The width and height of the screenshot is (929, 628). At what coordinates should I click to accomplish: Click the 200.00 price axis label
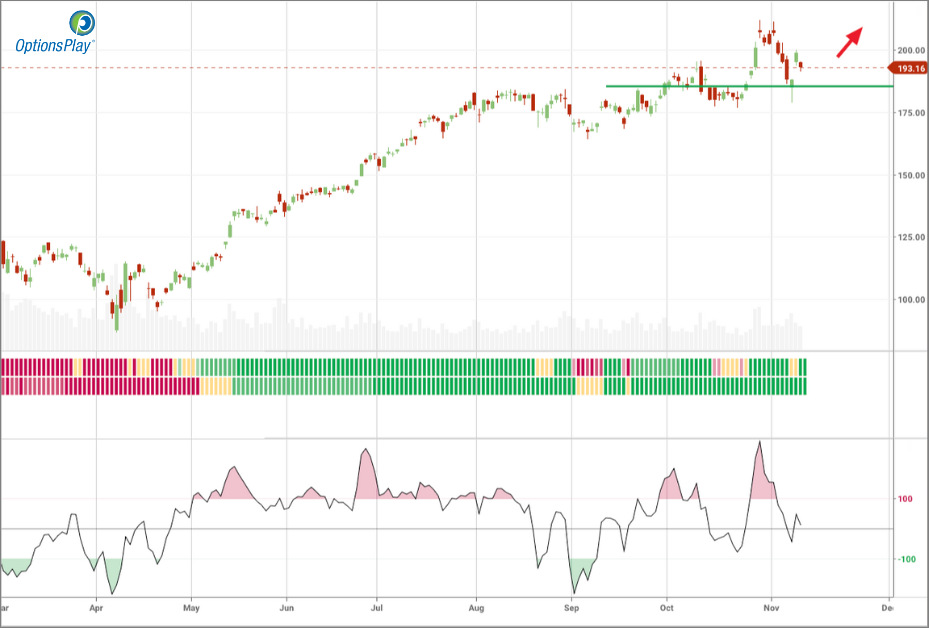point(910,50)
